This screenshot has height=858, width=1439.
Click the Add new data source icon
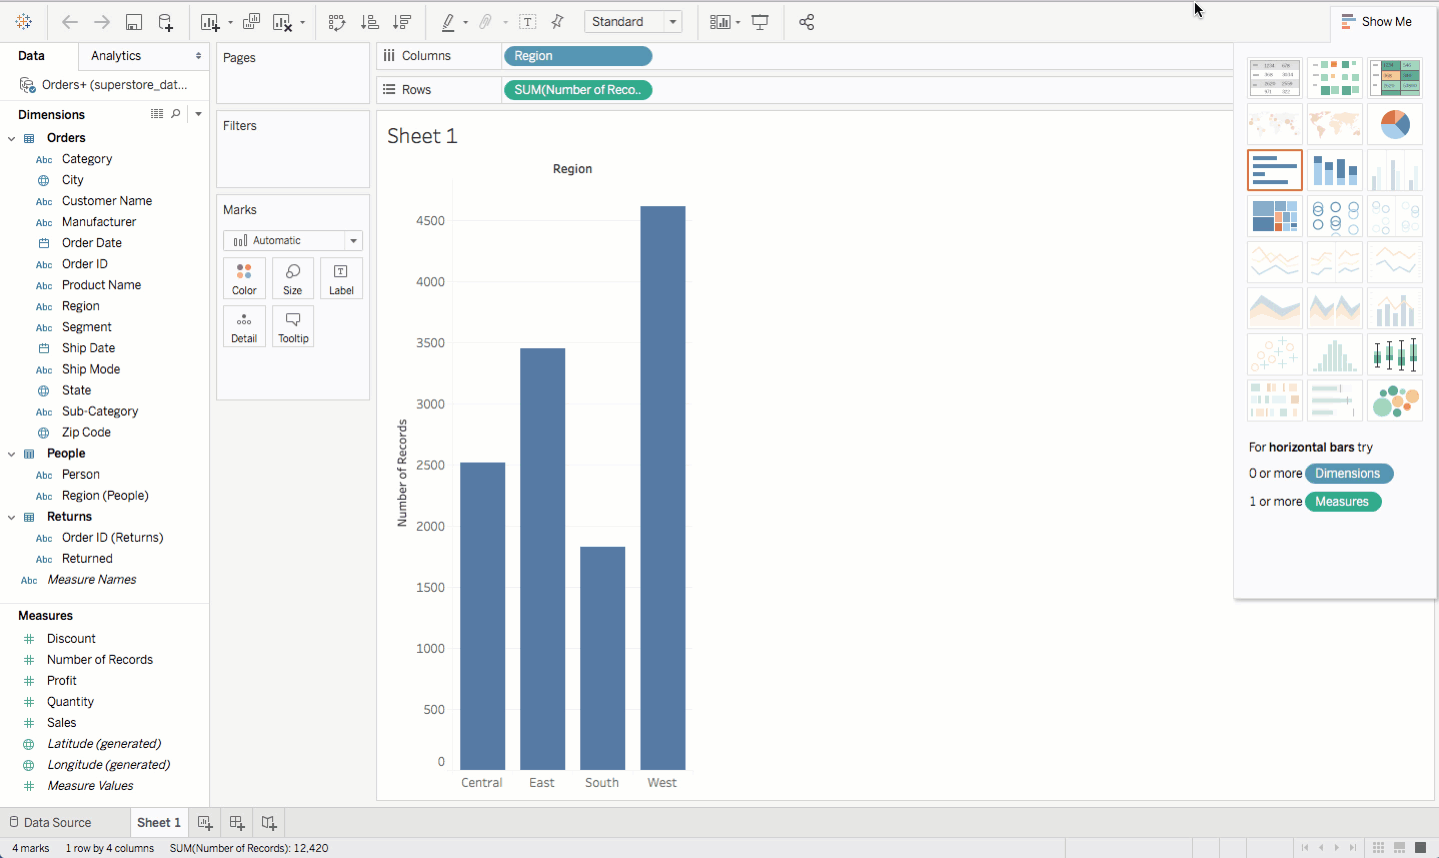pyautogui.click(x=166, y=22)
